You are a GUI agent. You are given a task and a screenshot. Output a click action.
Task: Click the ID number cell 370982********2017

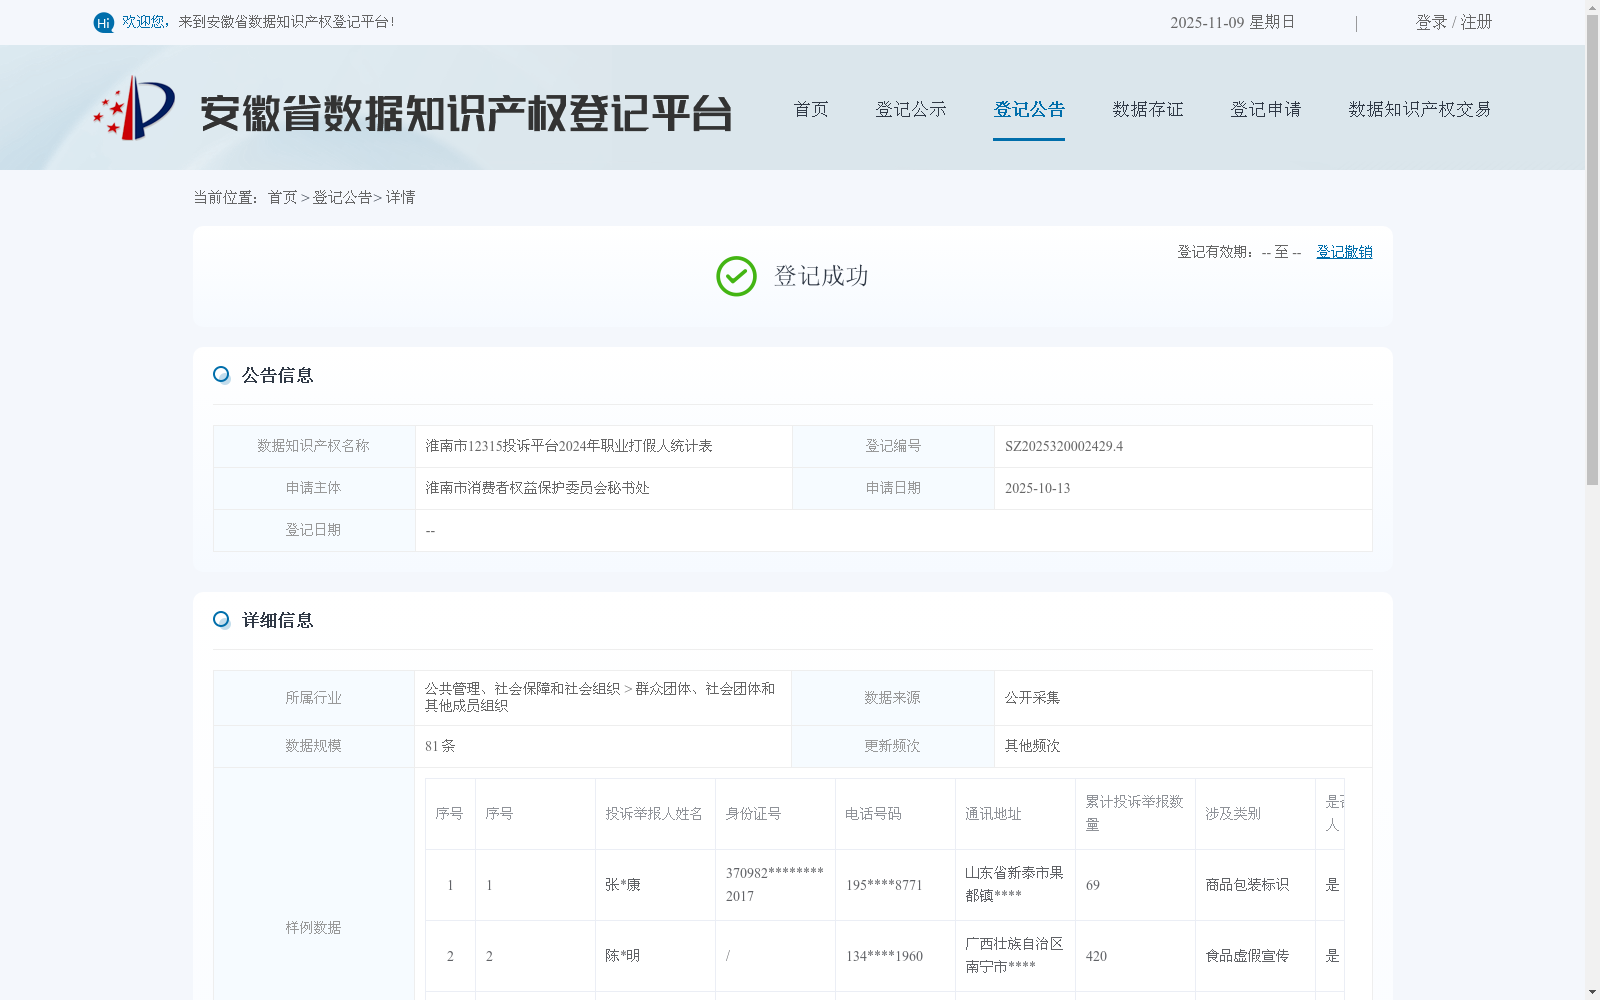tap(775, 884)
